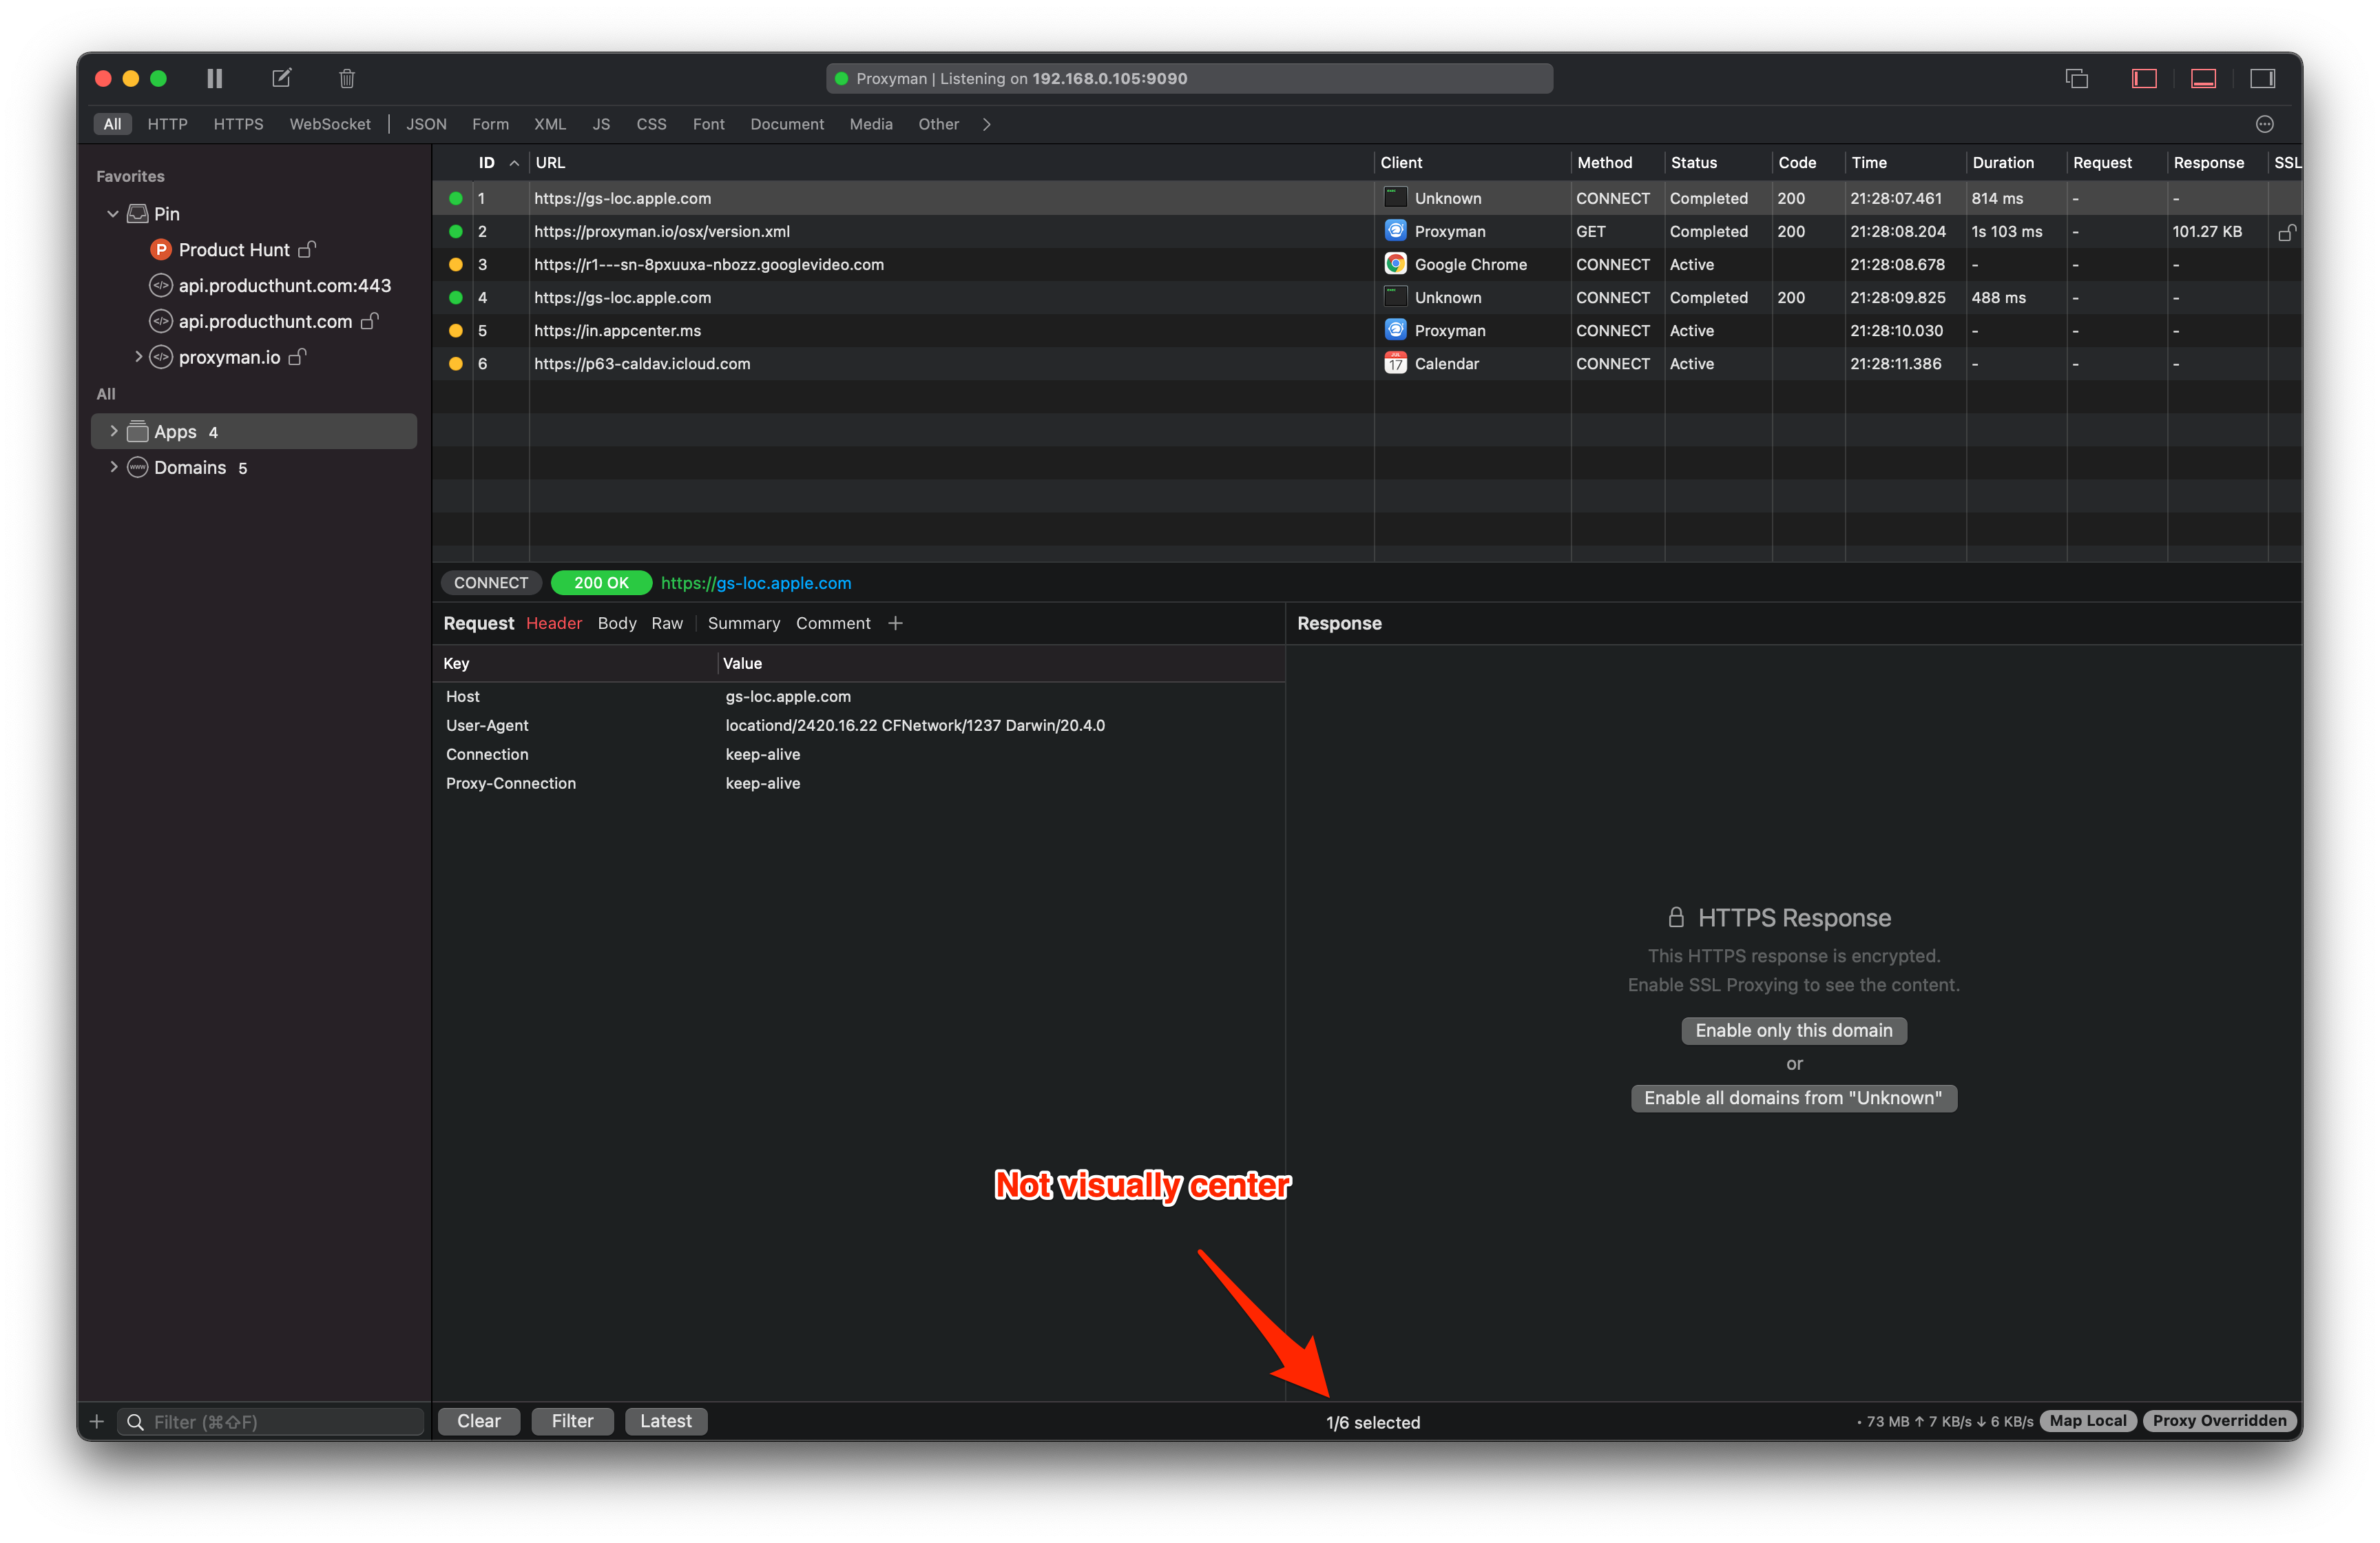The width and height of the screenshot is (2380, 1543).
Task: Expand the Apps tree item
Action: [x=113, y=431]
